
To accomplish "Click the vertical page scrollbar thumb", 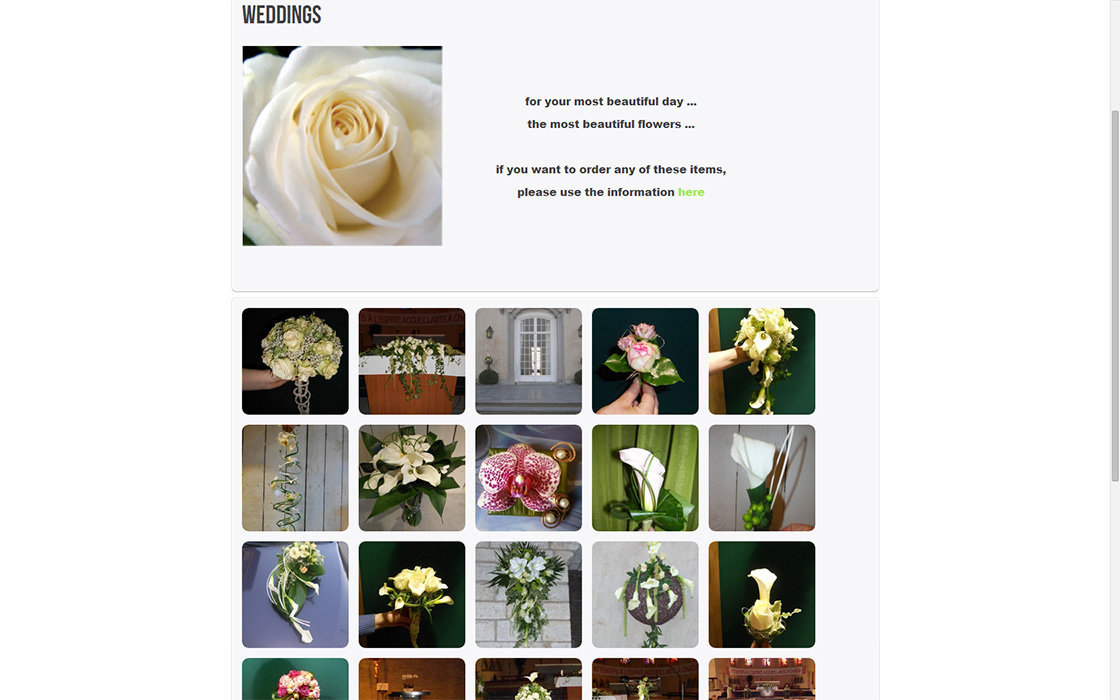I will [x=1114, y=296].
